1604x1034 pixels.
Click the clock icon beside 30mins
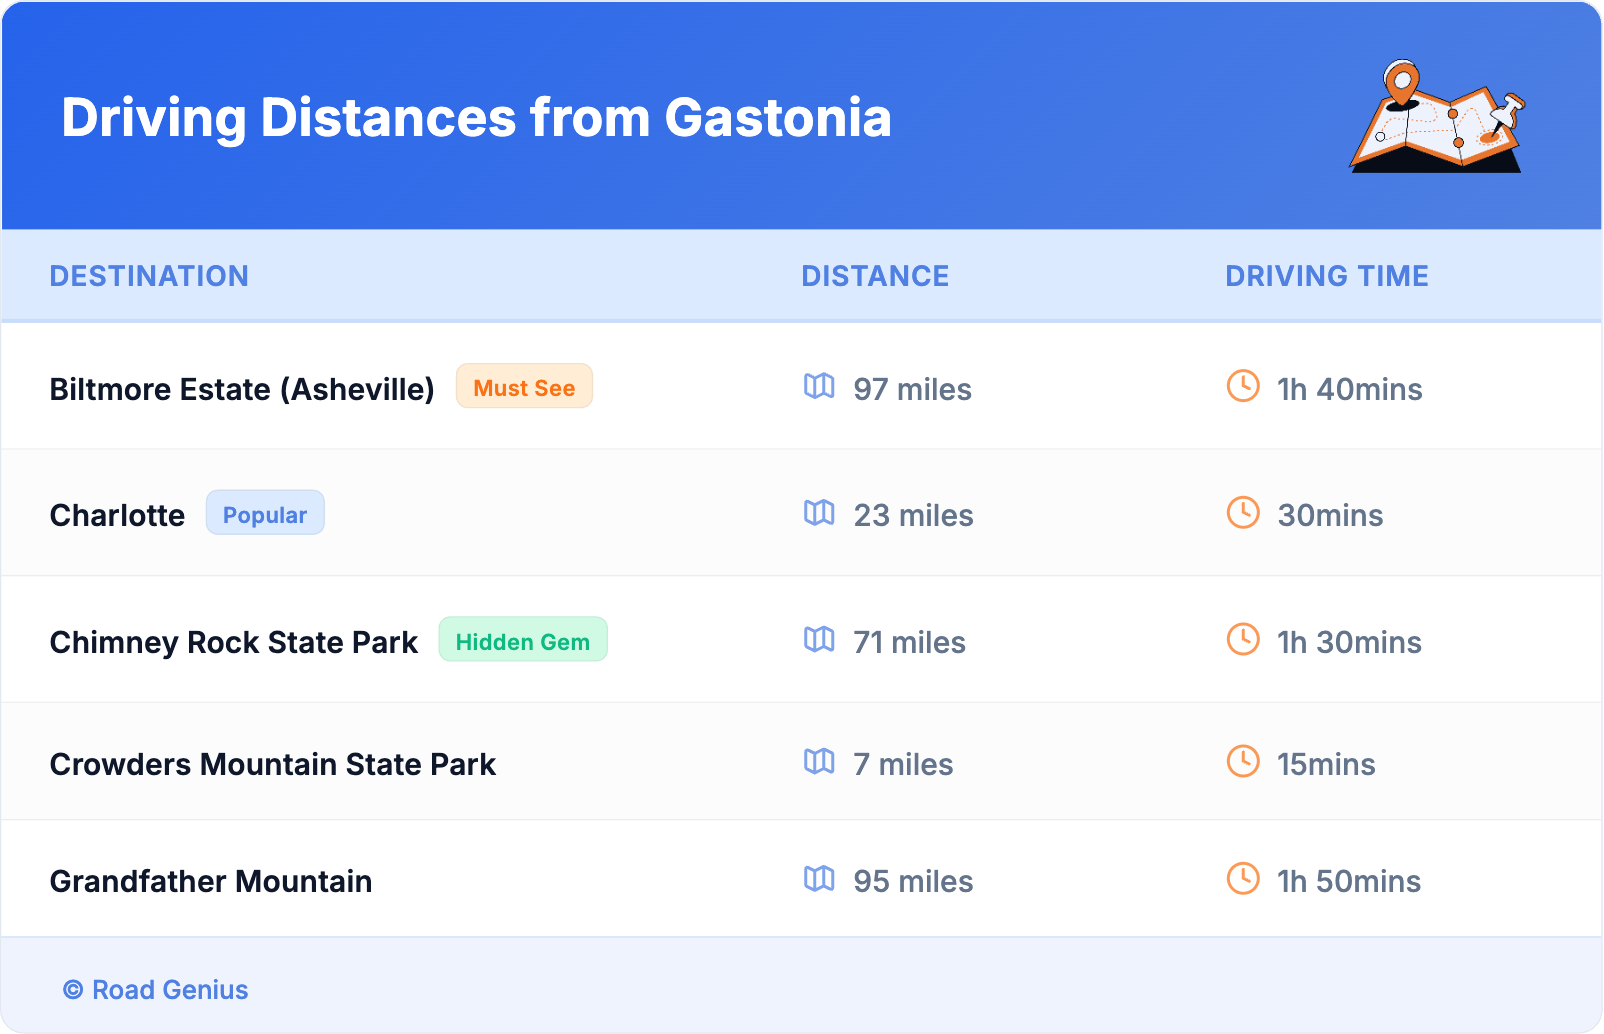pyautogui.click(x=1243, y=513)
